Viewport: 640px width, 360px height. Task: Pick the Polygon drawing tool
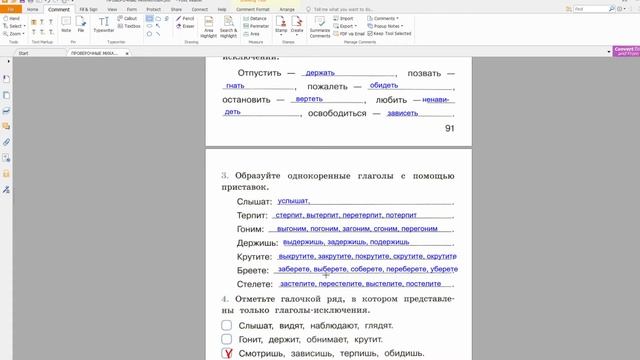point(149,34)
